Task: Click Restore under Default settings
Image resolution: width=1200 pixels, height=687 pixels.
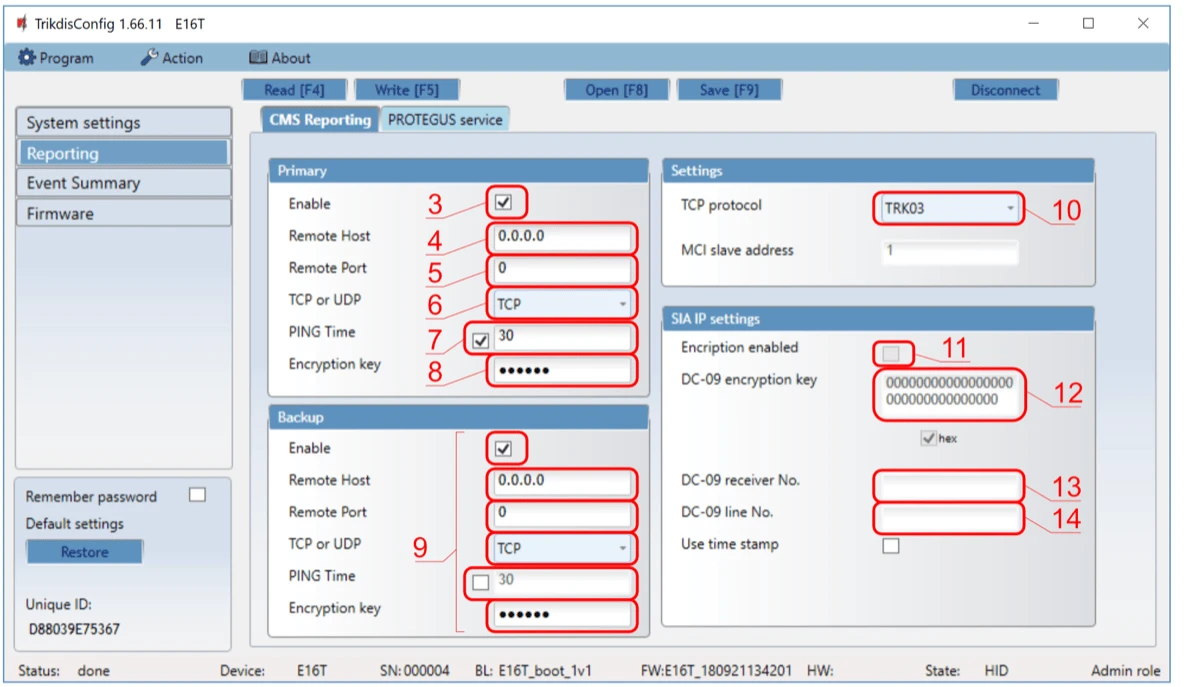Action: pos(84,551)
